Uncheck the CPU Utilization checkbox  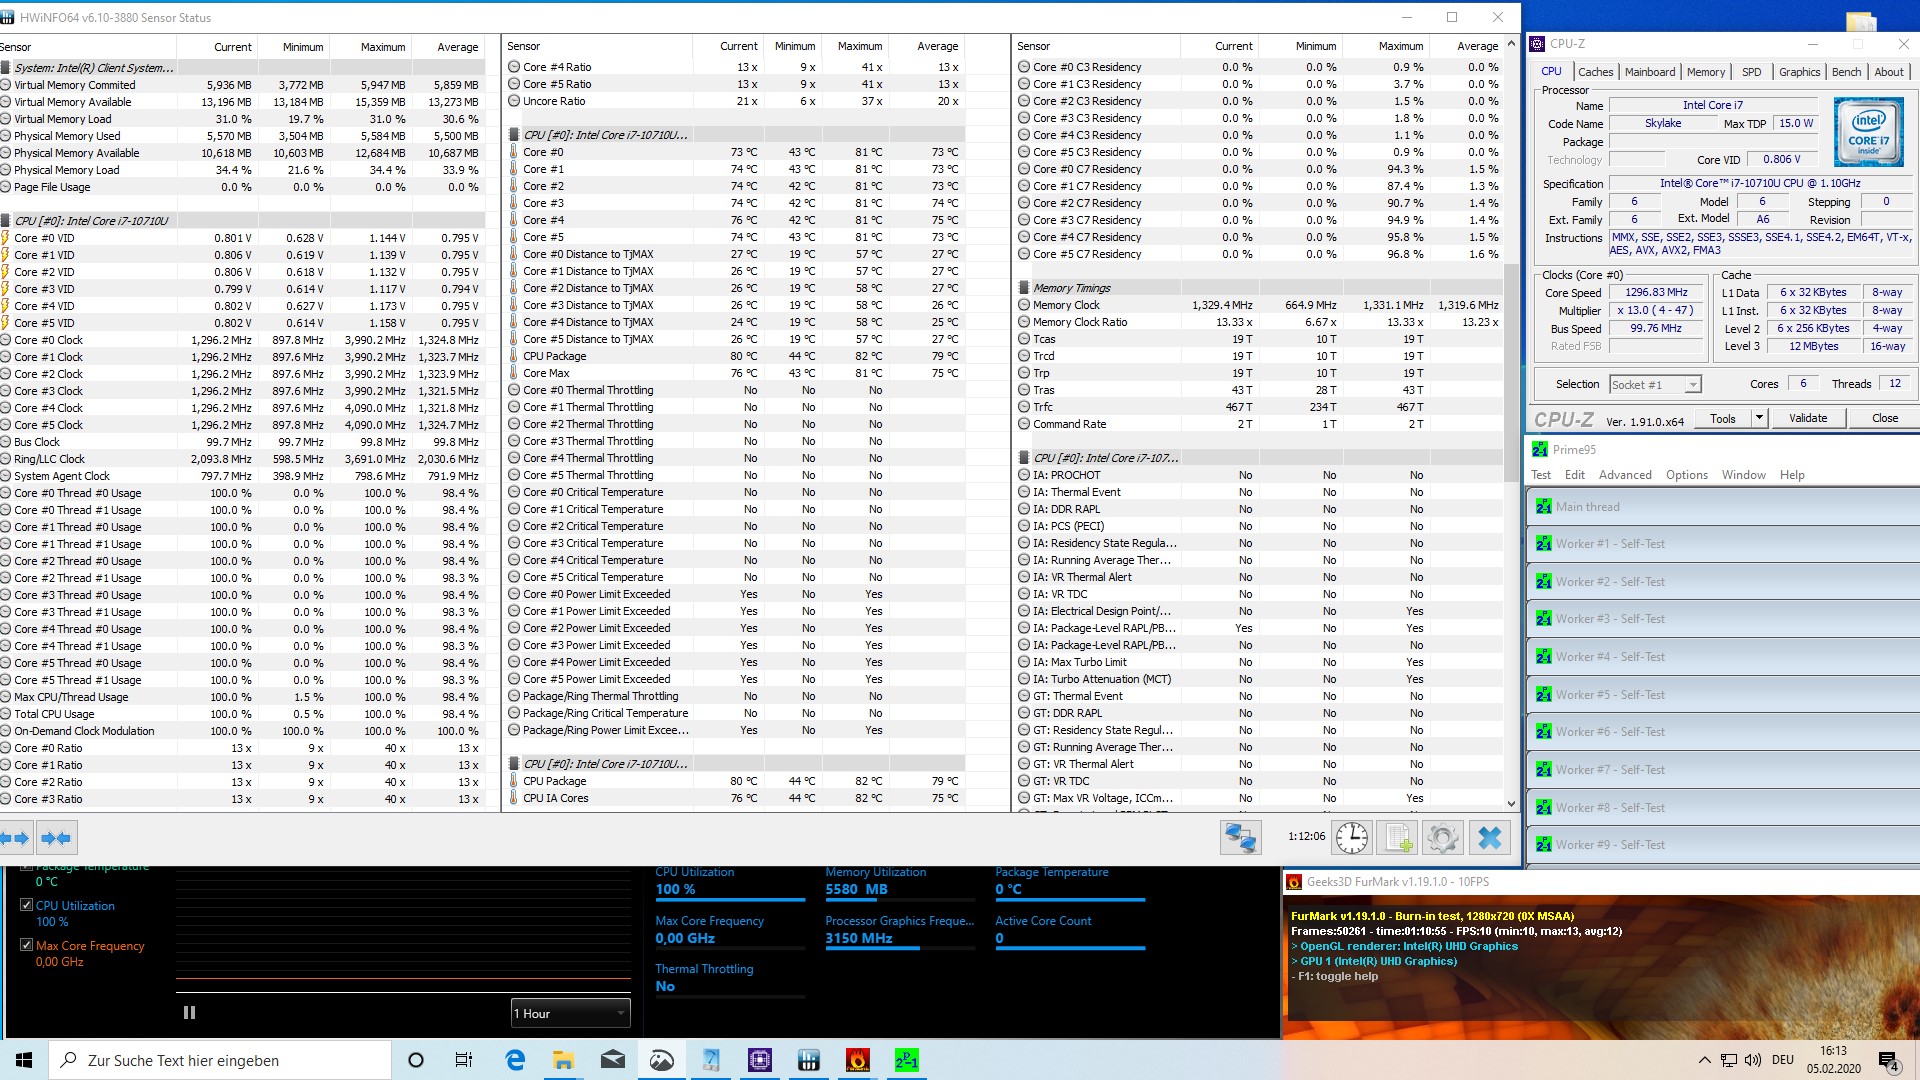point(27,905)
